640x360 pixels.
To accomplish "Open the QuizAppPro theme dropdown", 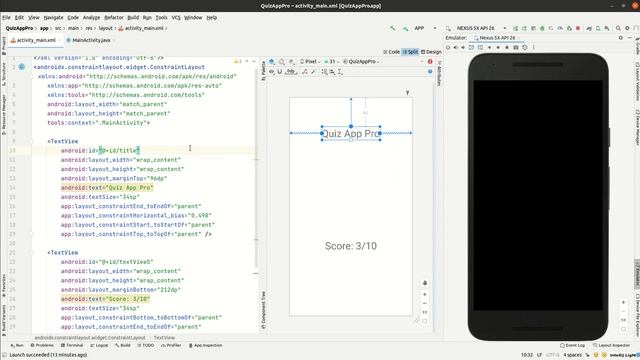I will tap(361, 62).
